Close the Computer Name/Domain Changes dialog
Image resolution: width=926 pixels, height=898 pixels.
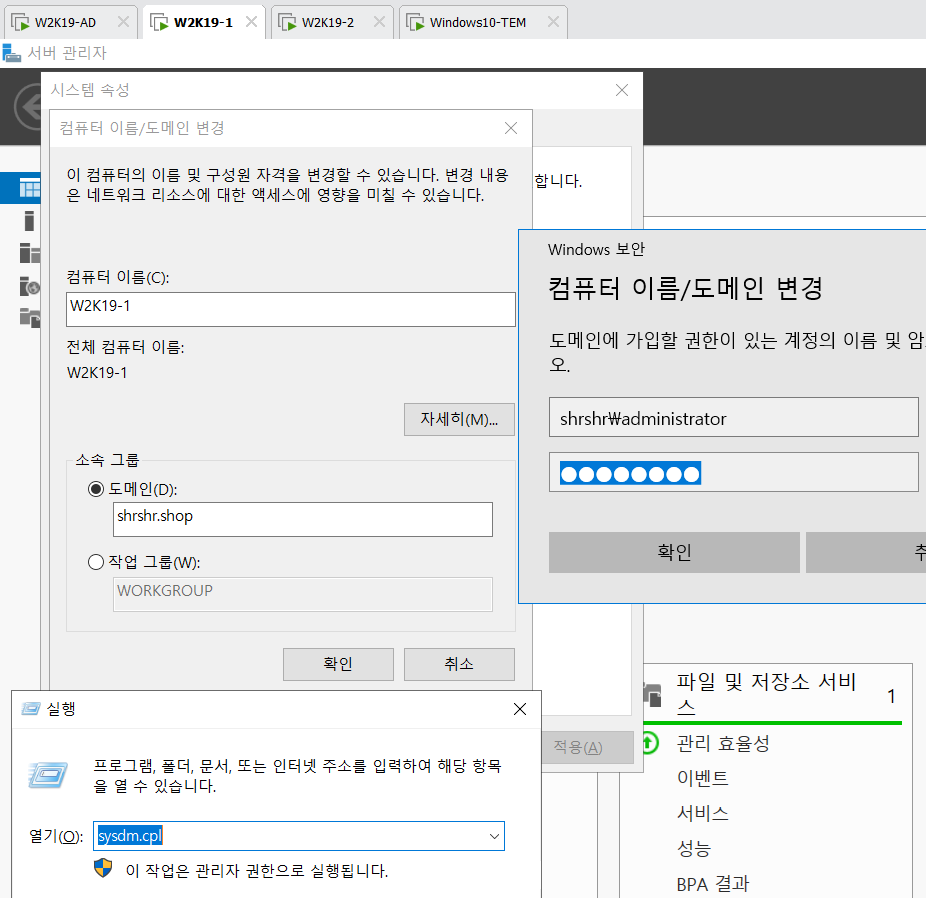coord(511,128)
